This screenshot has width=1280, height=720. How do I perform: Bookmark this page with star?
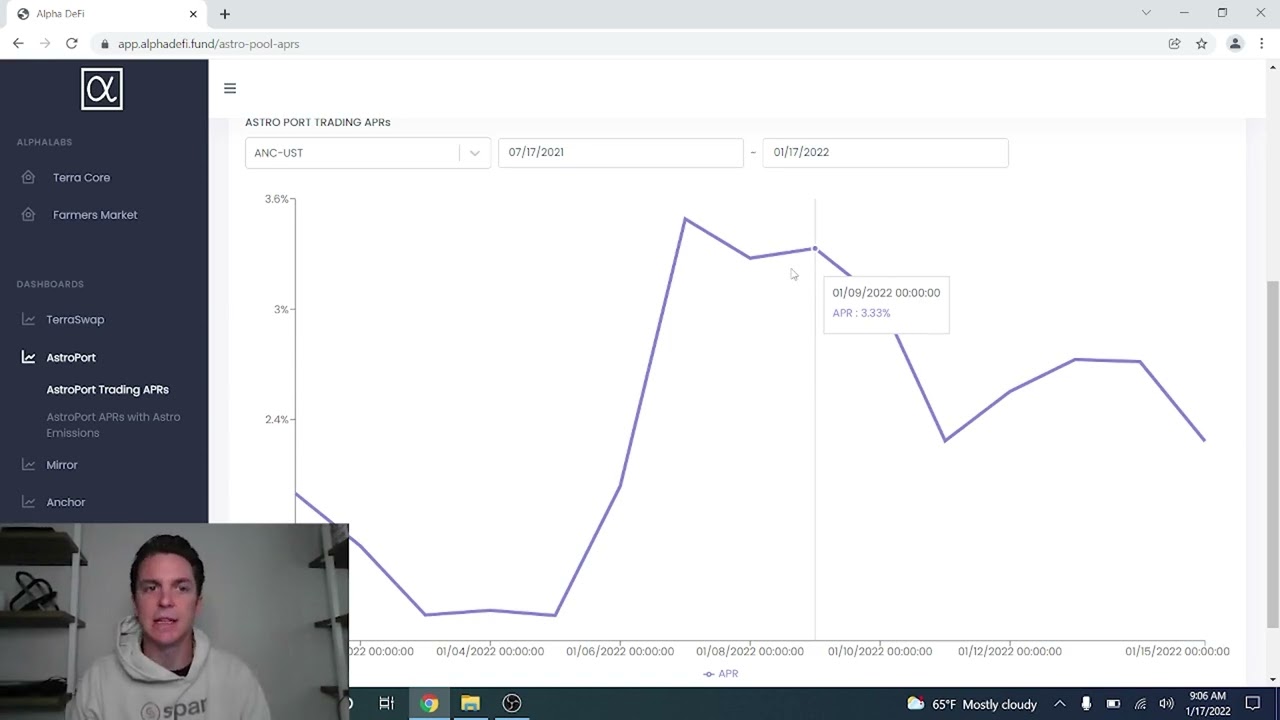coord(1201,43)
